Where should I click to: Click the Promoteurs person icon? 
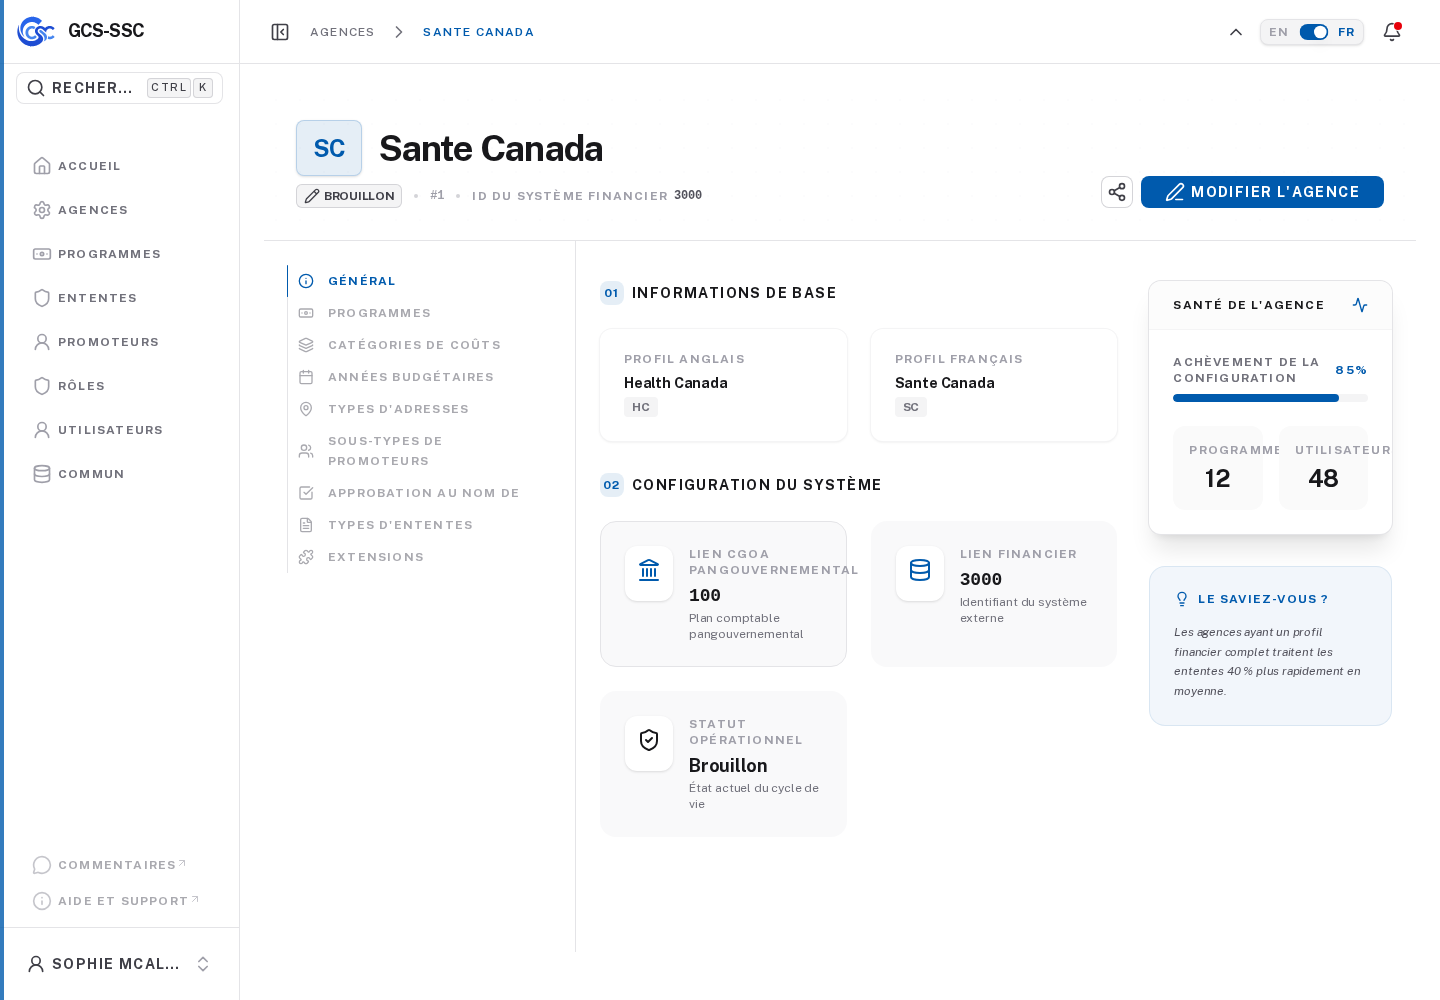42,342
